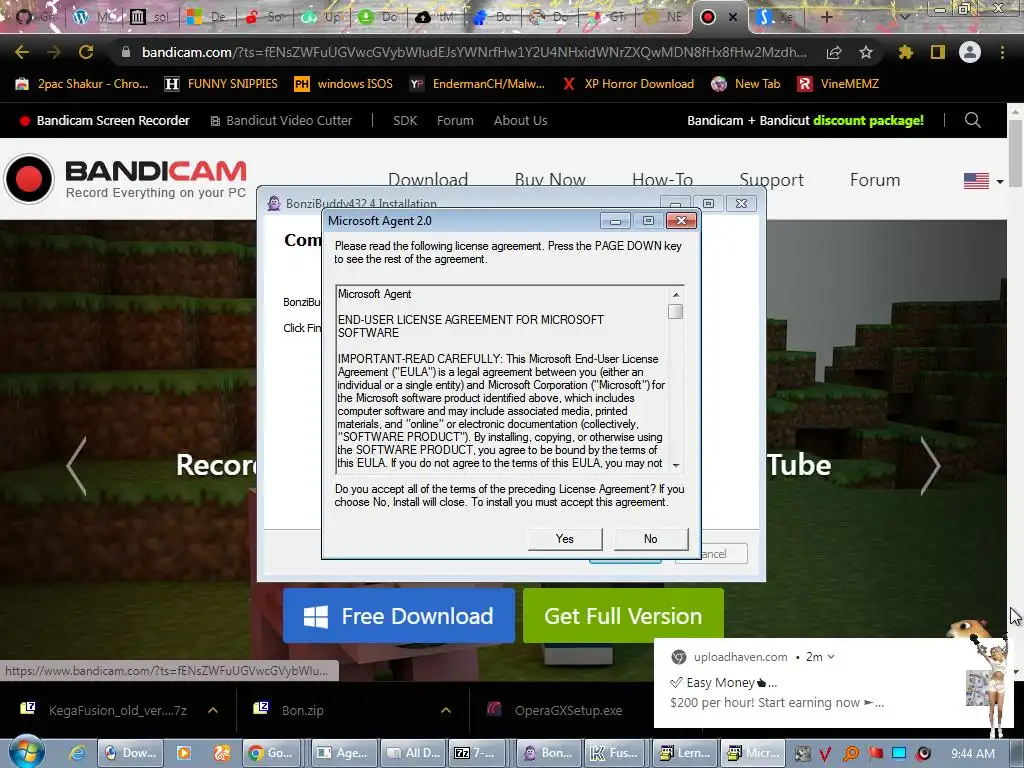The width and height of the screenshot is (1024, 768).
Task: Click the license text scrollbar up arrow
Action: click(x=676, y=295)
